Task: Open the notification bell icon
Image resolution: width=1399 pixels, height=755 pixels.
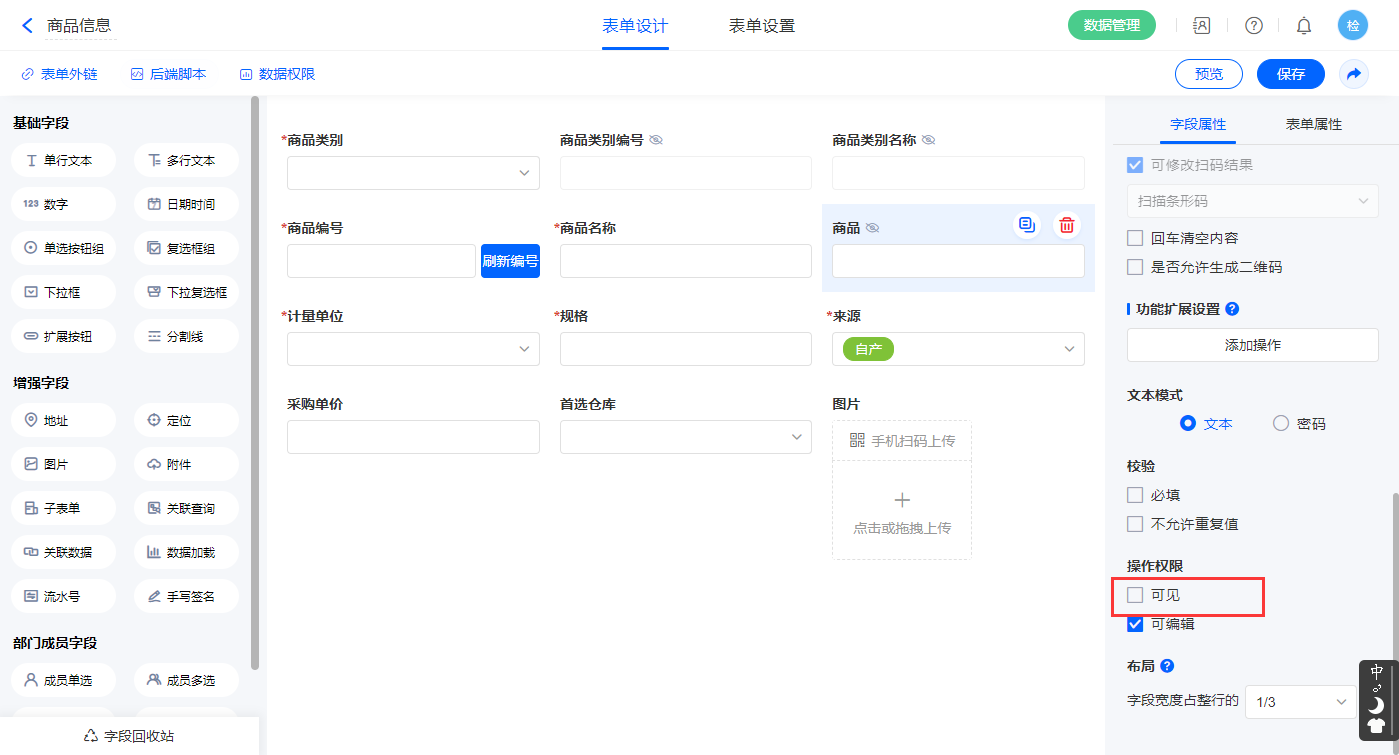Action: [x=1303, y=26]
